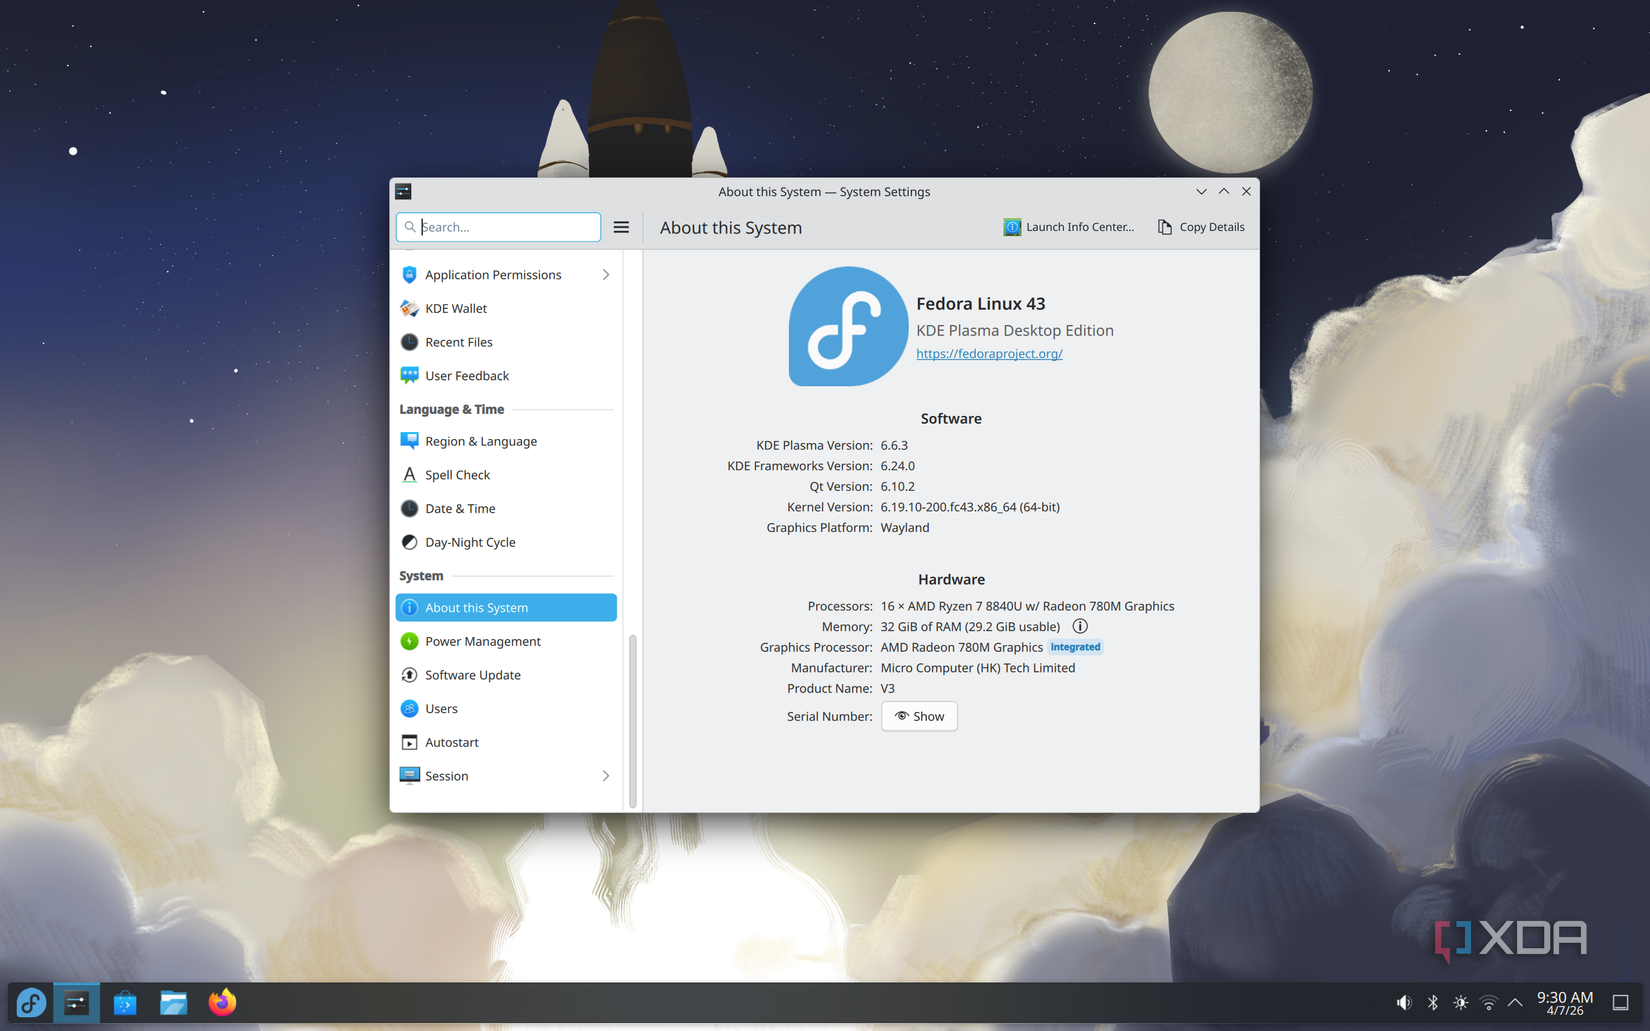Select Region & Language in the sidebar
The height and width of the screenshot is (1031, 1650).
481,441
